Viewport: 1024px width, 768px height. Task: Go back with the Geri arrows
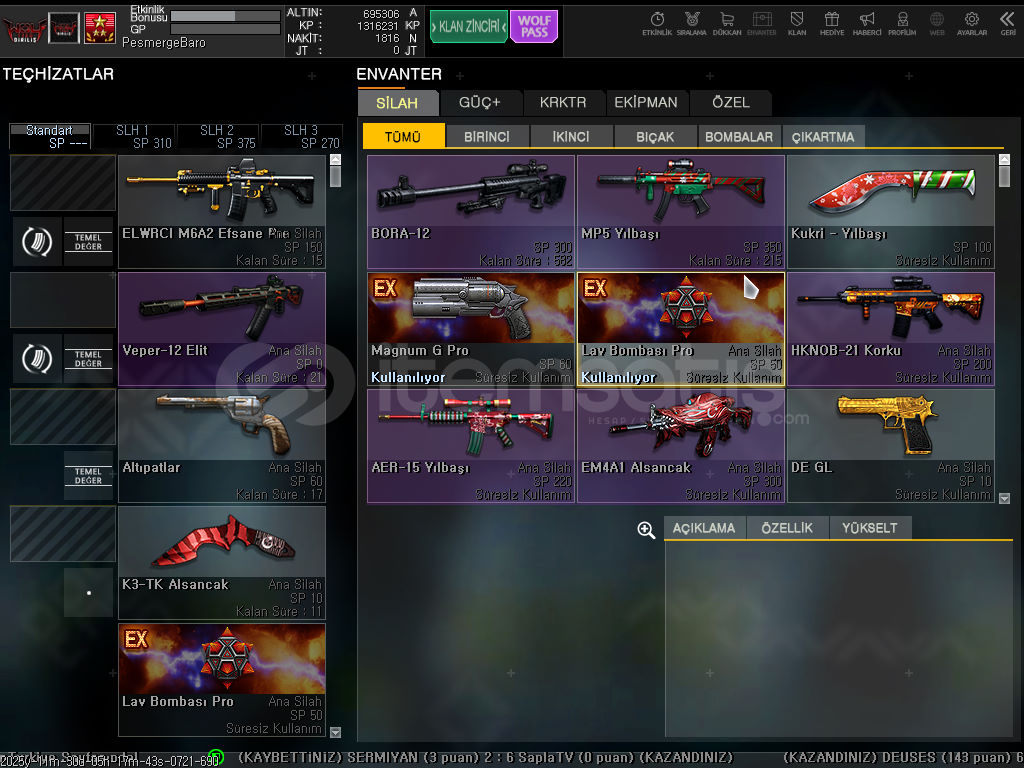point(1007,23)
